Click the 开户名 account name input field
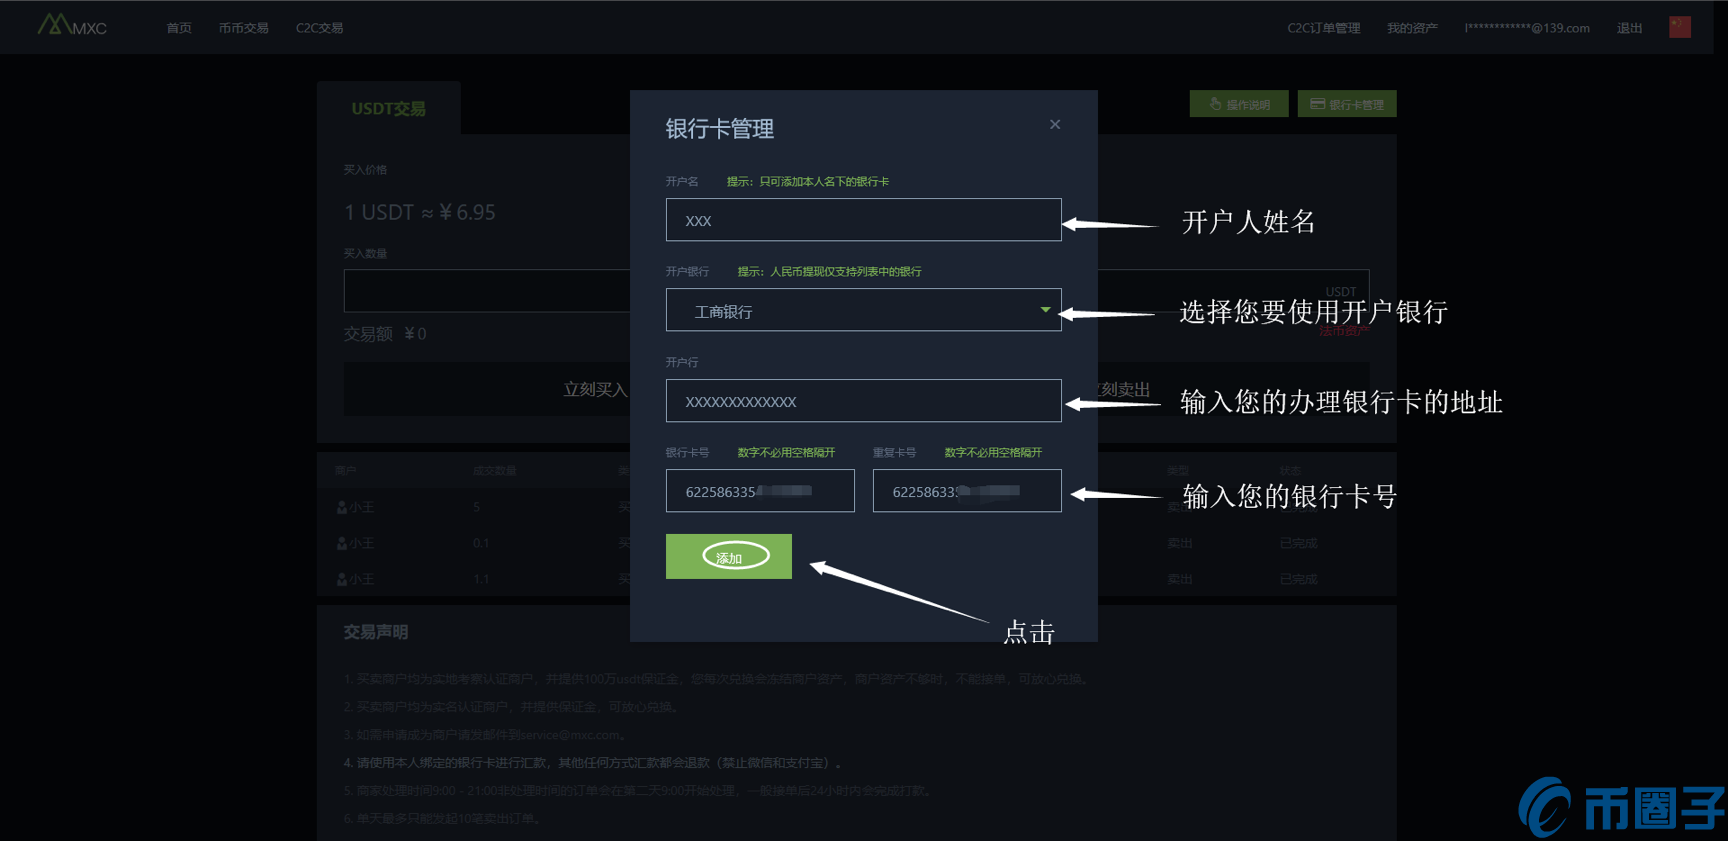The image size is (1728, 841). [862, 220]
